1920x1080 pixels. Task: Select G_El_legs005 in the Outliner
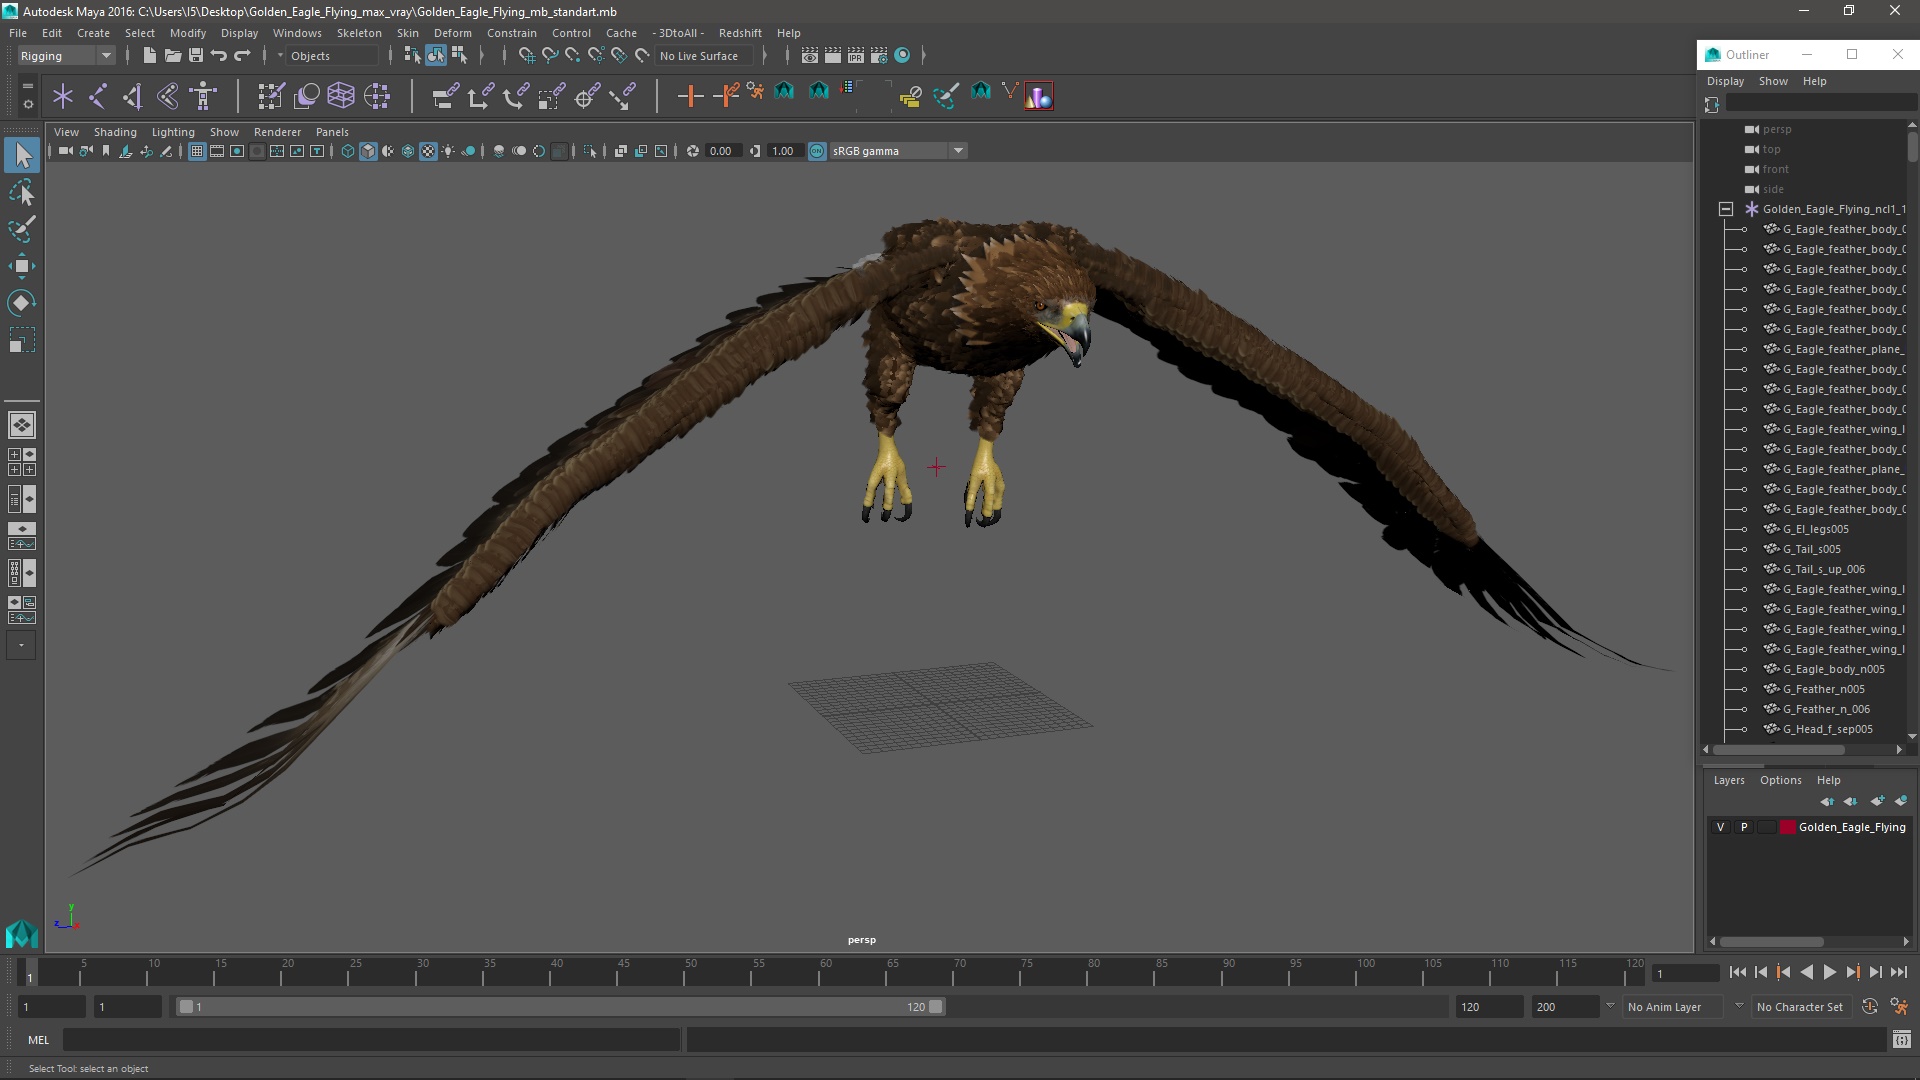(x=1815, y=529)
